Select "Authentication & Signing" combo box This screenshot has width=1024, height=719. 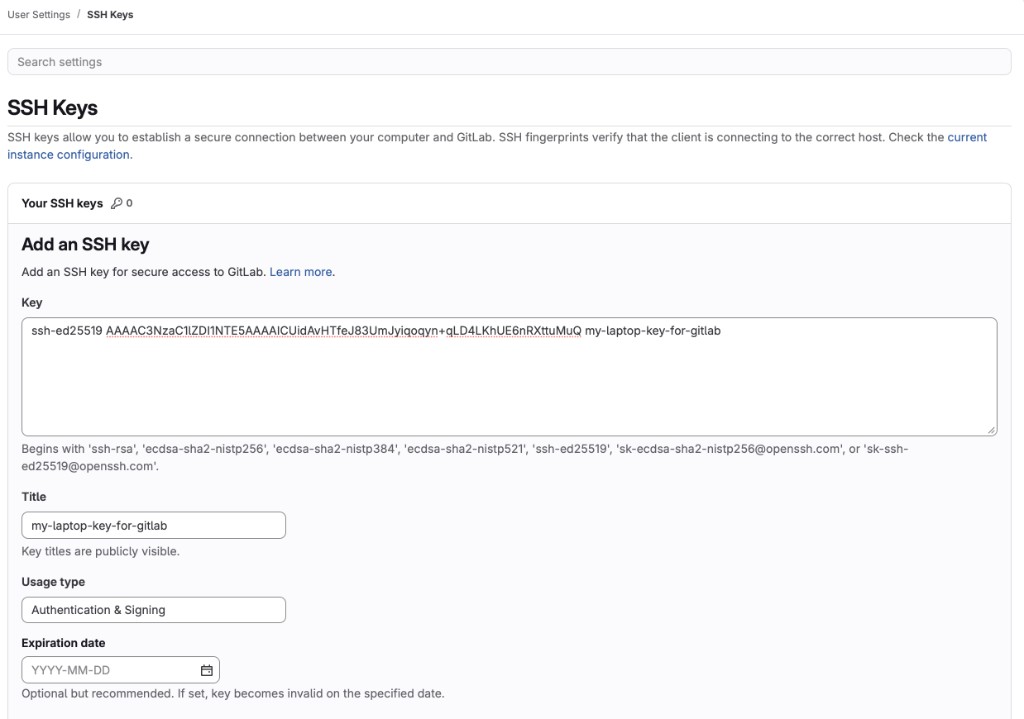153,609
